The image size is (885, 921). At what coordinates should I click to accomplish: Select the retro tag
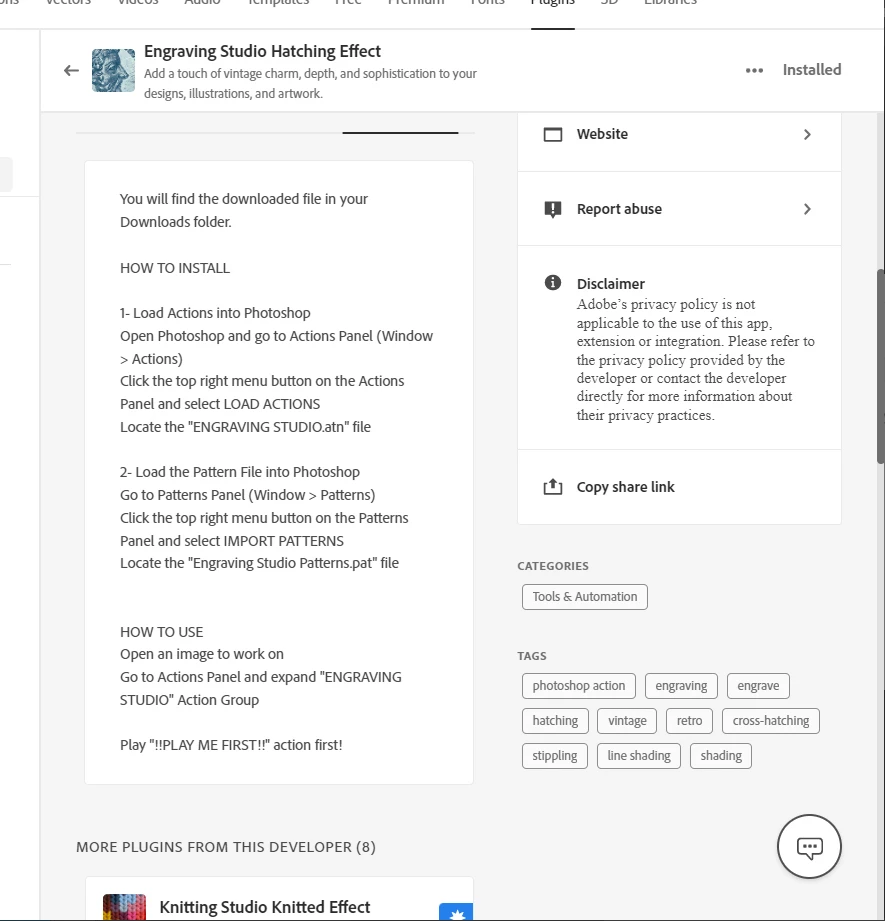(x=689, y=721)
